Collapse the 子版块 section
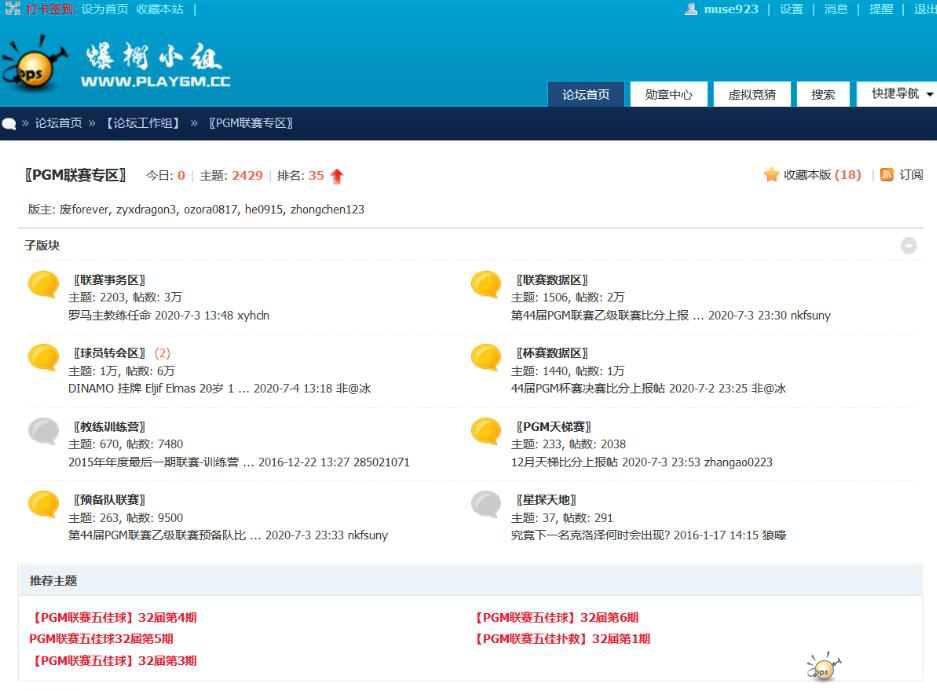 pyautogui.click(x=908, y=245)
